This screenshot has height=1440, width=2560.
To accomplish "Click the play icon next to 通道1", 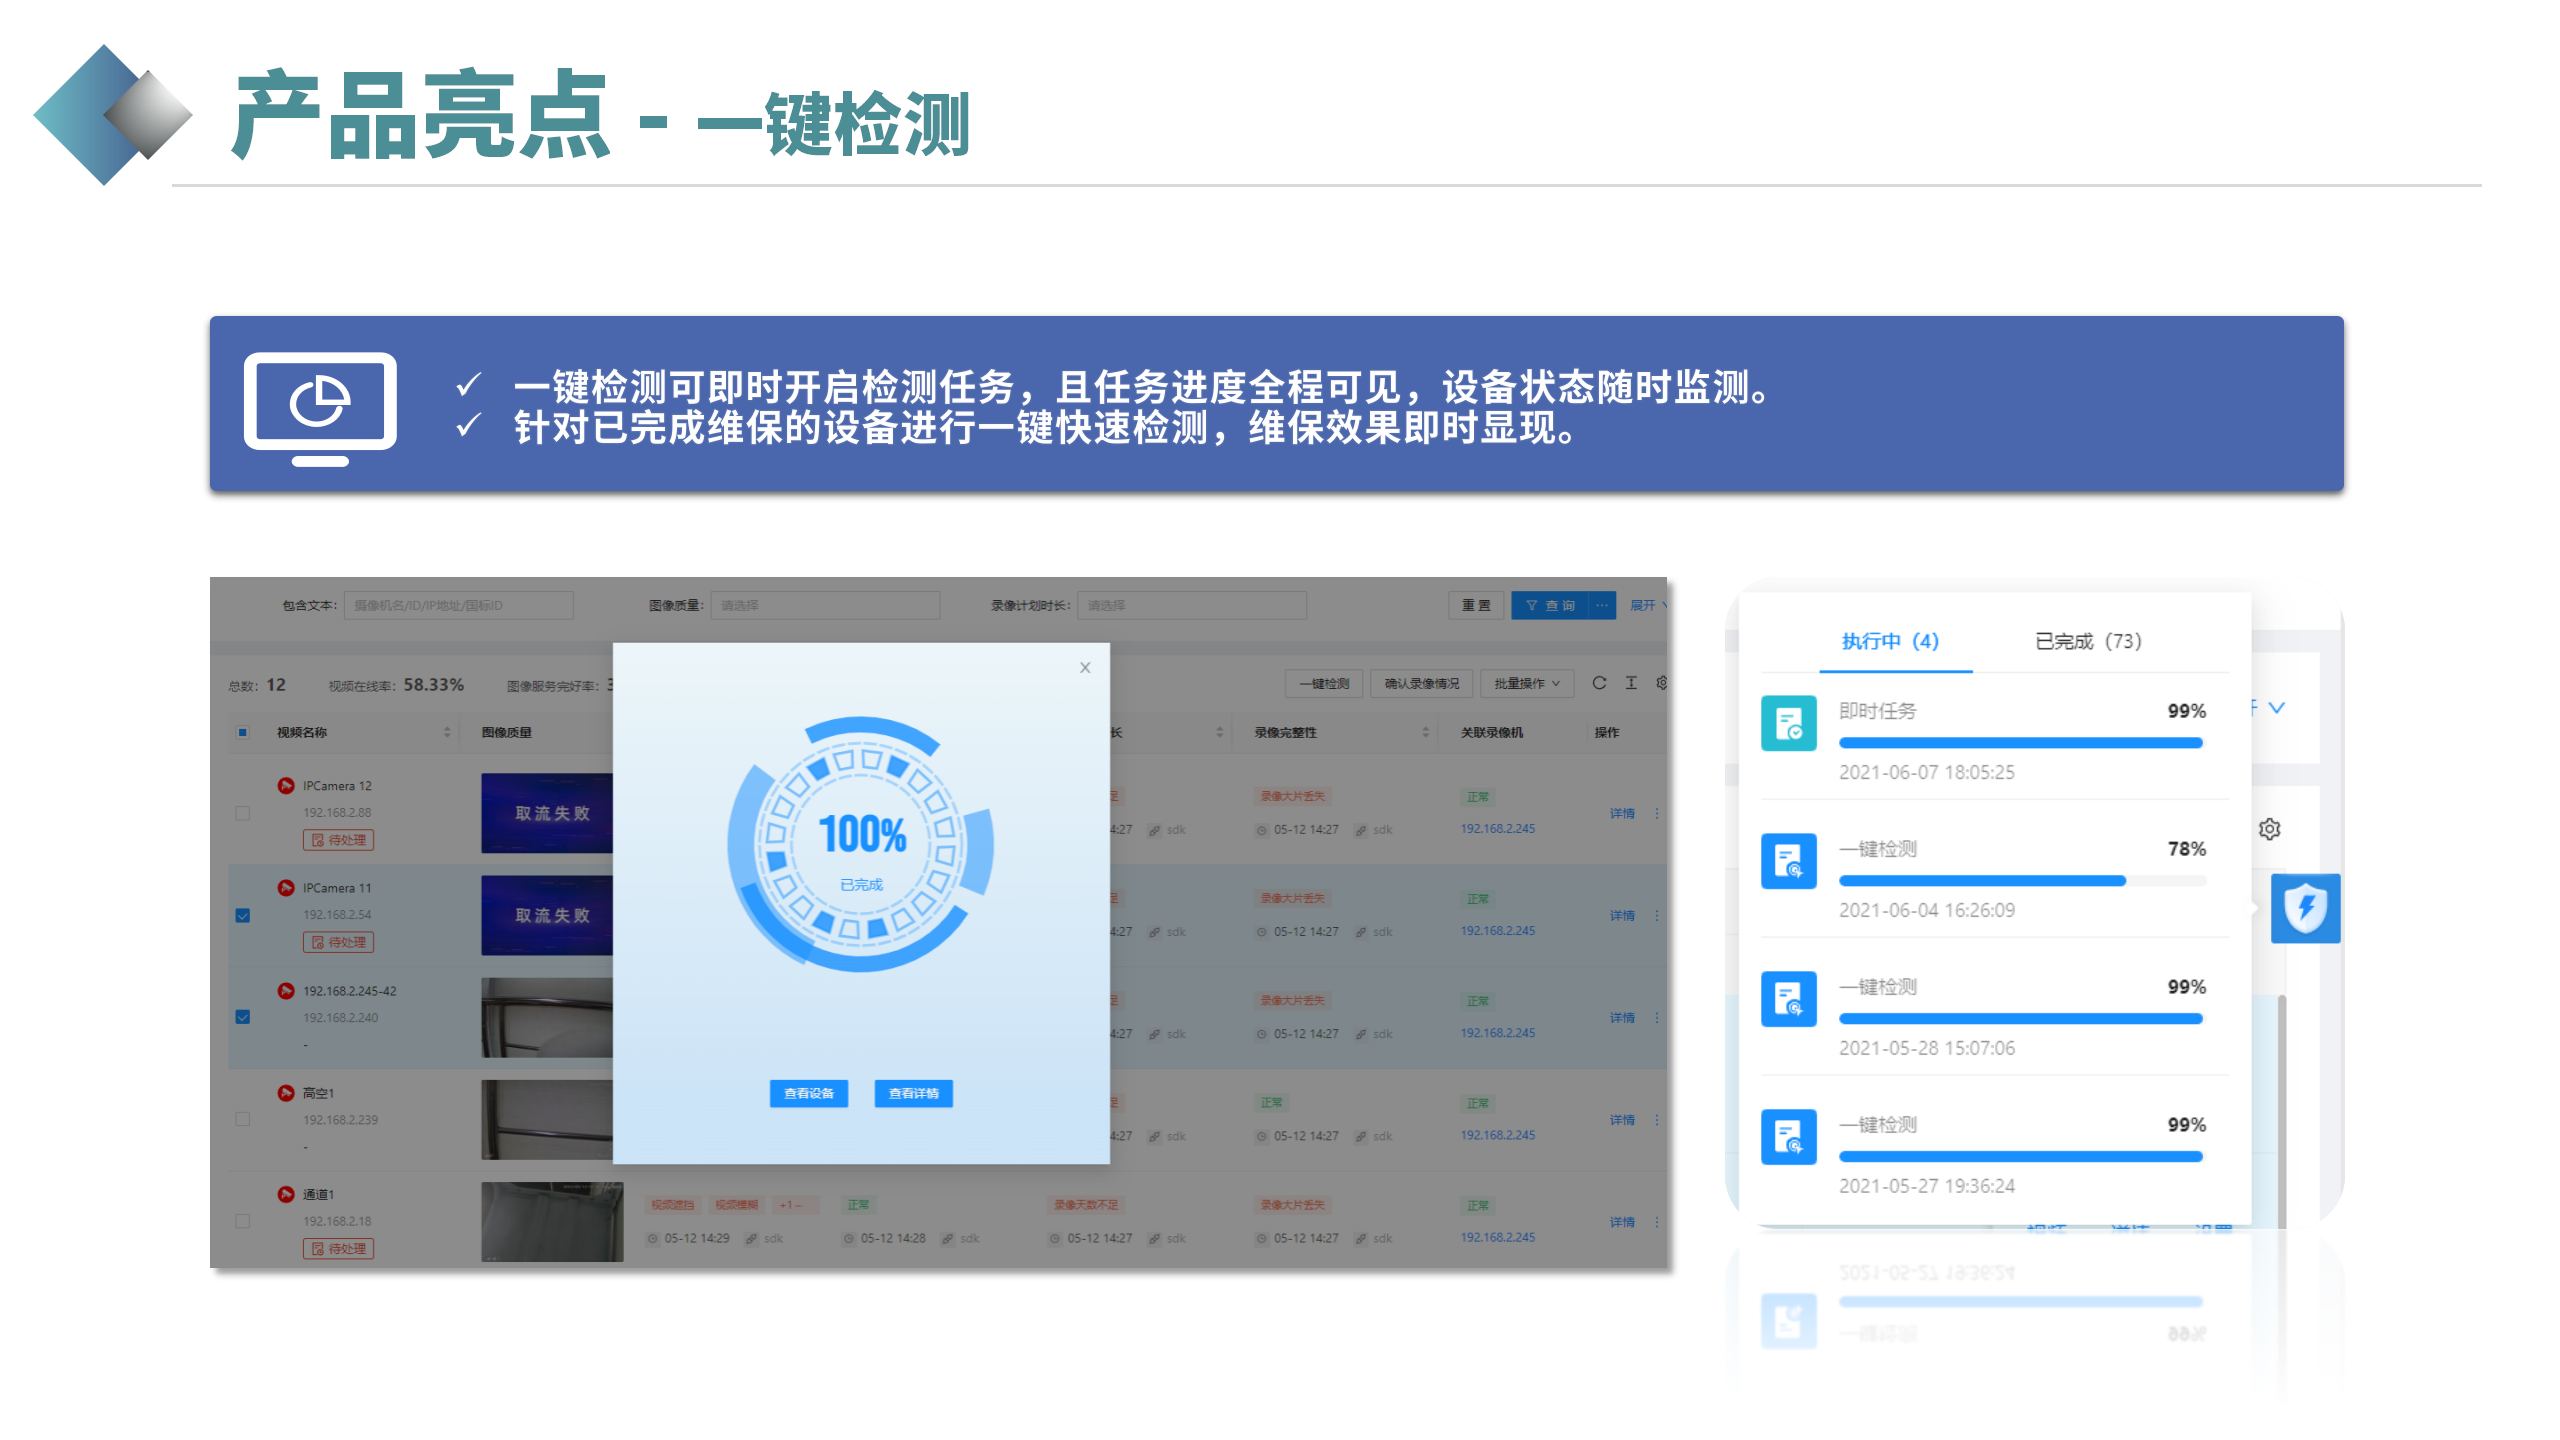I will (285, 1194).
